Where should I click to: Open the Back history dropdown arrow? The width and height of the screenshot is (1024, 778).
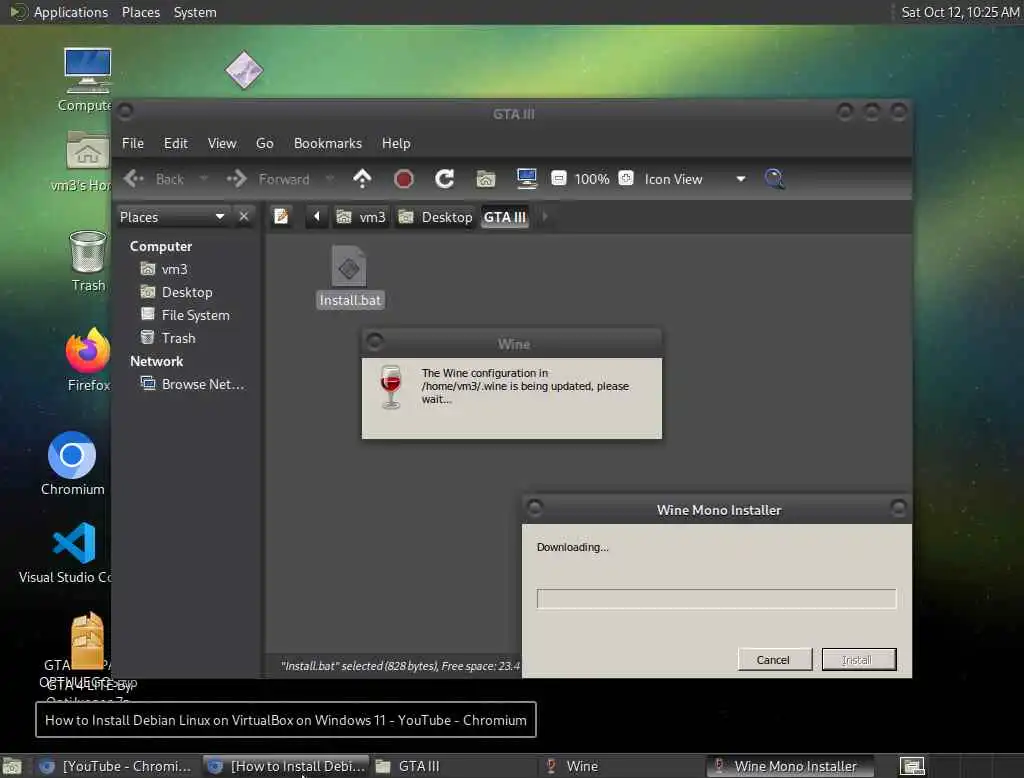click(x=203, y=178)
